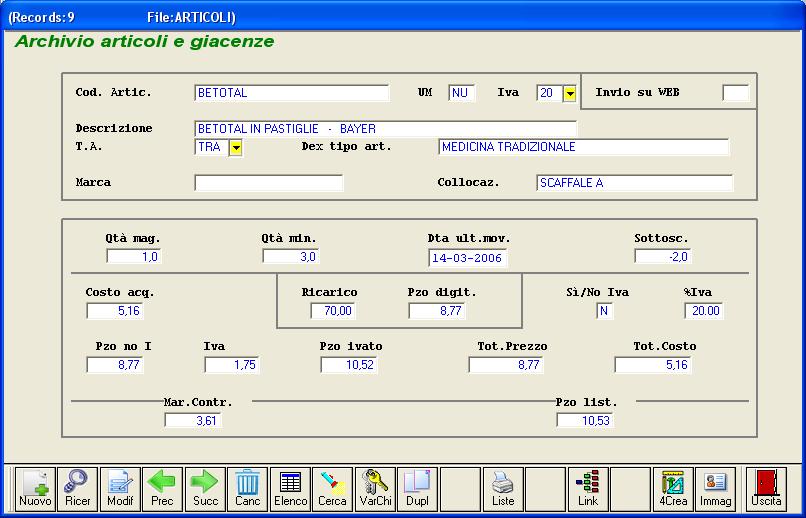
Task: Click the Tot.Prezzo field
Action: tap(506, 365)
